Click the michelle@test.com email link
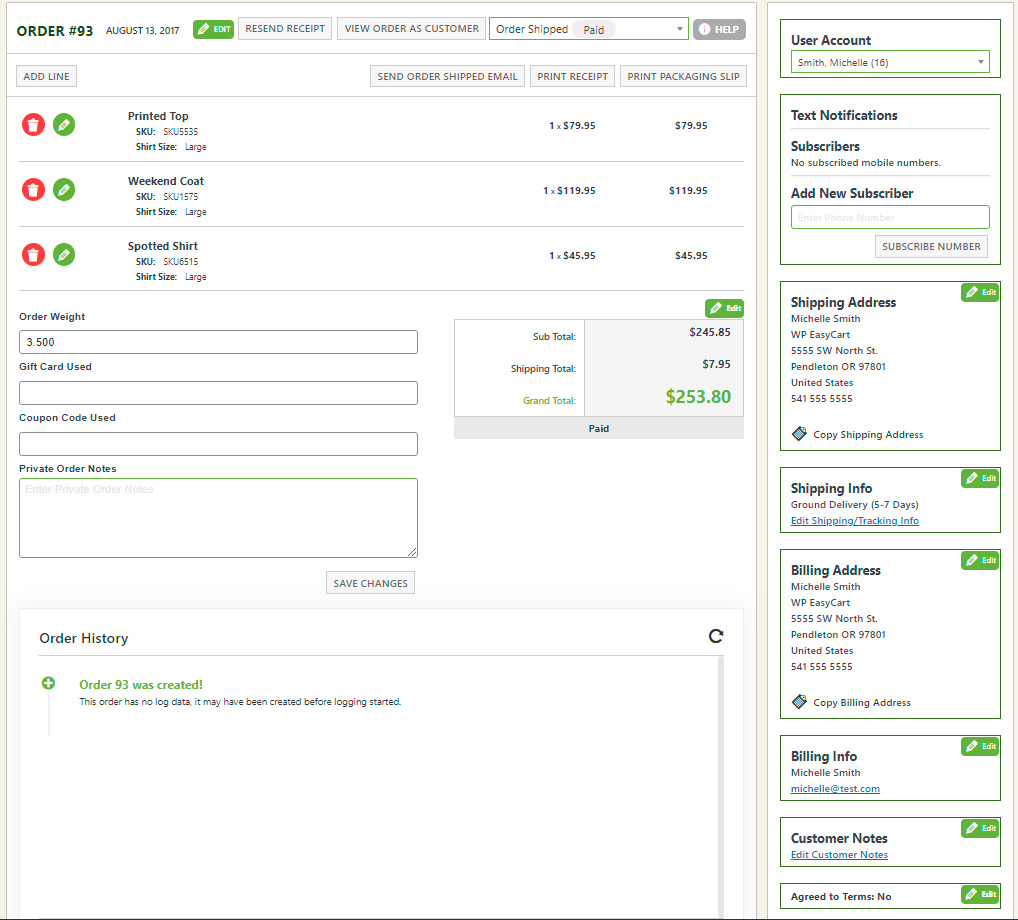 835,789
